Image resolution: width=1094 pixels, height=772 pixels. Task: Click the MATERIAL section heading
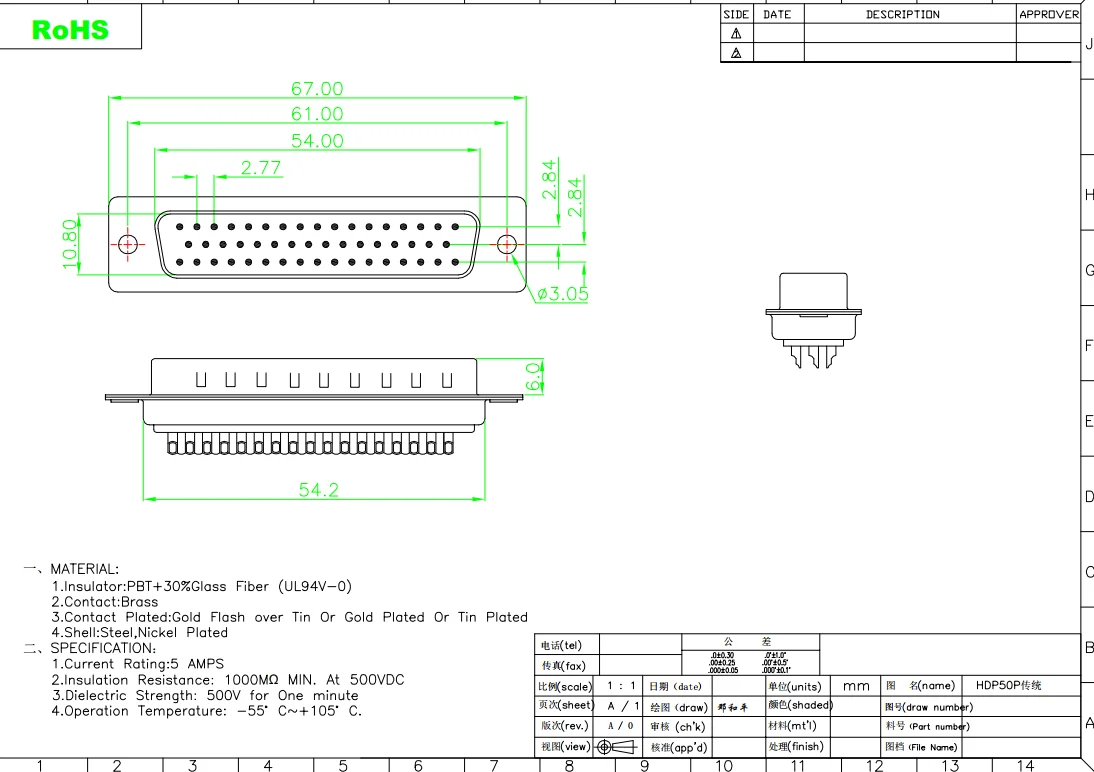click(x=84, y=569)
